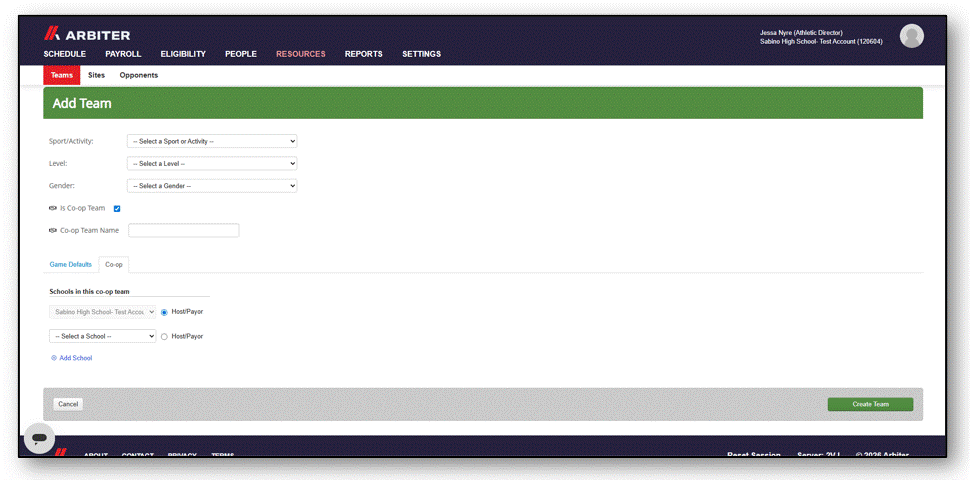Click the plus icon for Add School
This screenshot has height=480, width=970.
point(54,358)
